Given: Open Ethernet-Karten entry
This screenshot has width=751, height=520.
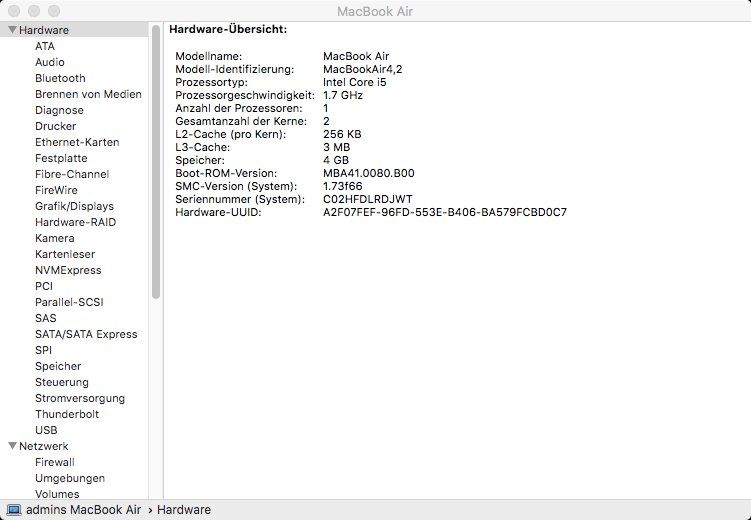Looking at the screenshot, I should (77, 142).
